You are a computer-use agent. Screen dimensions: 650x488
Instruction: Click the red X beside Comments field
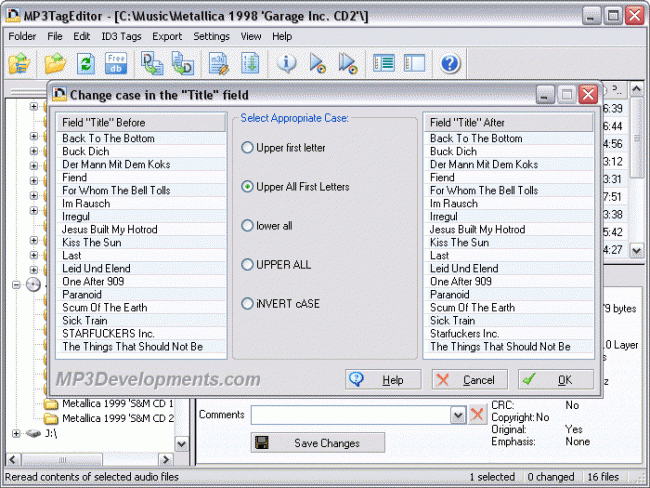pos(477,414)
